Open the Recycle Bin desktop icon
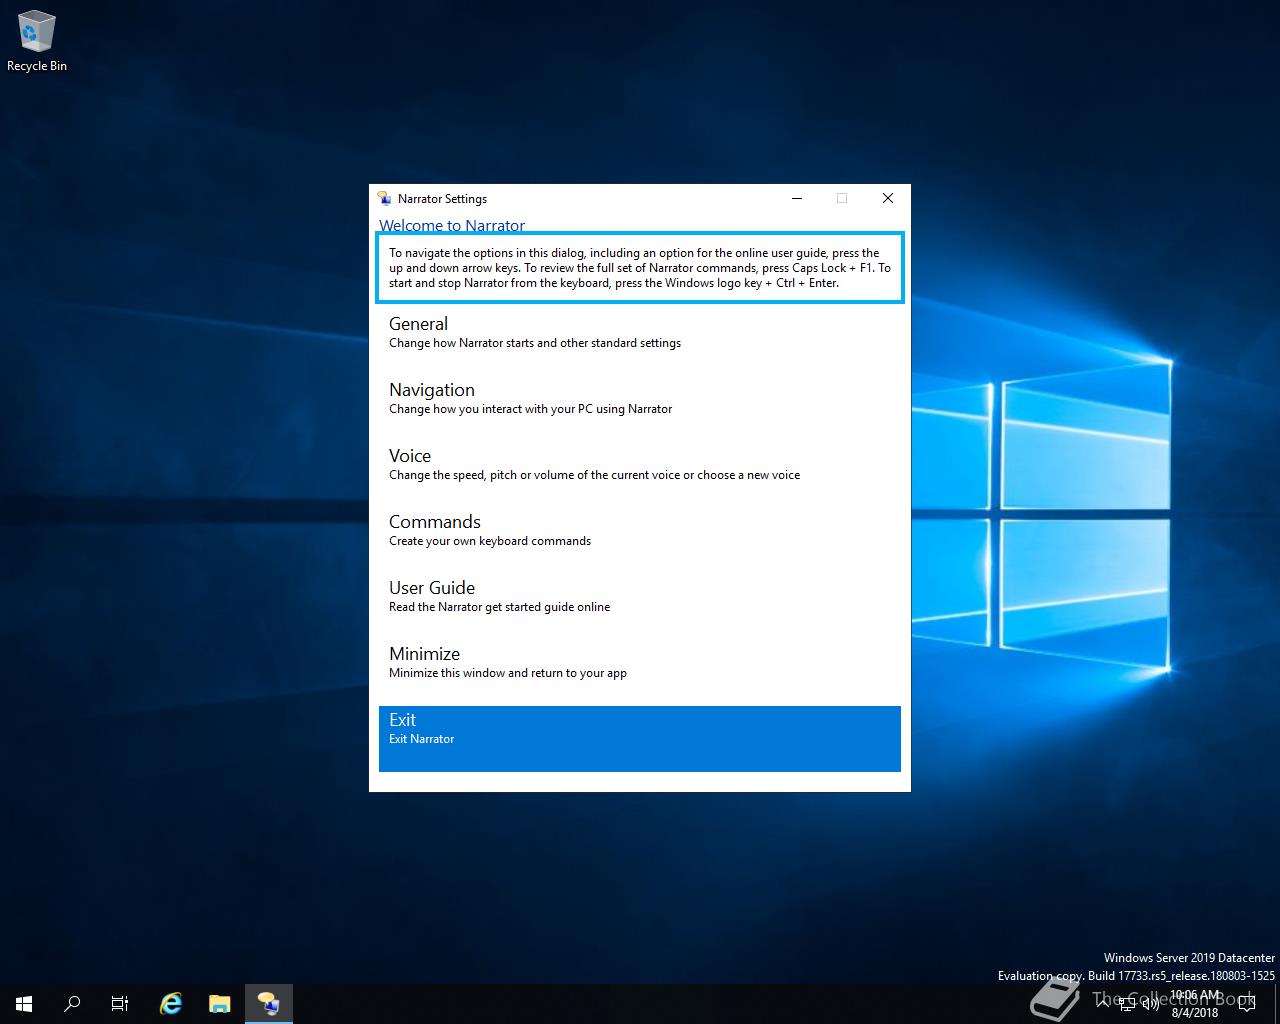 37,42
